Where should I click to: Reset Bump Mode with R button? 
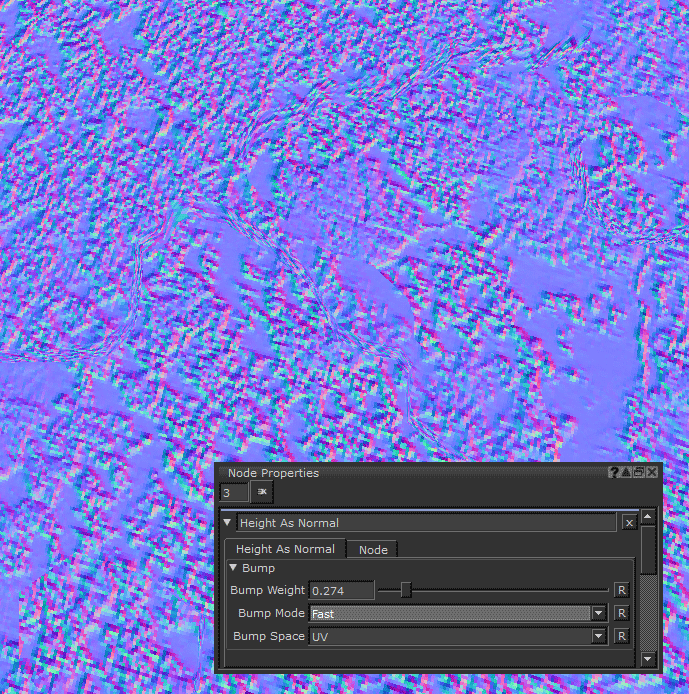click(x=621, y=613)
